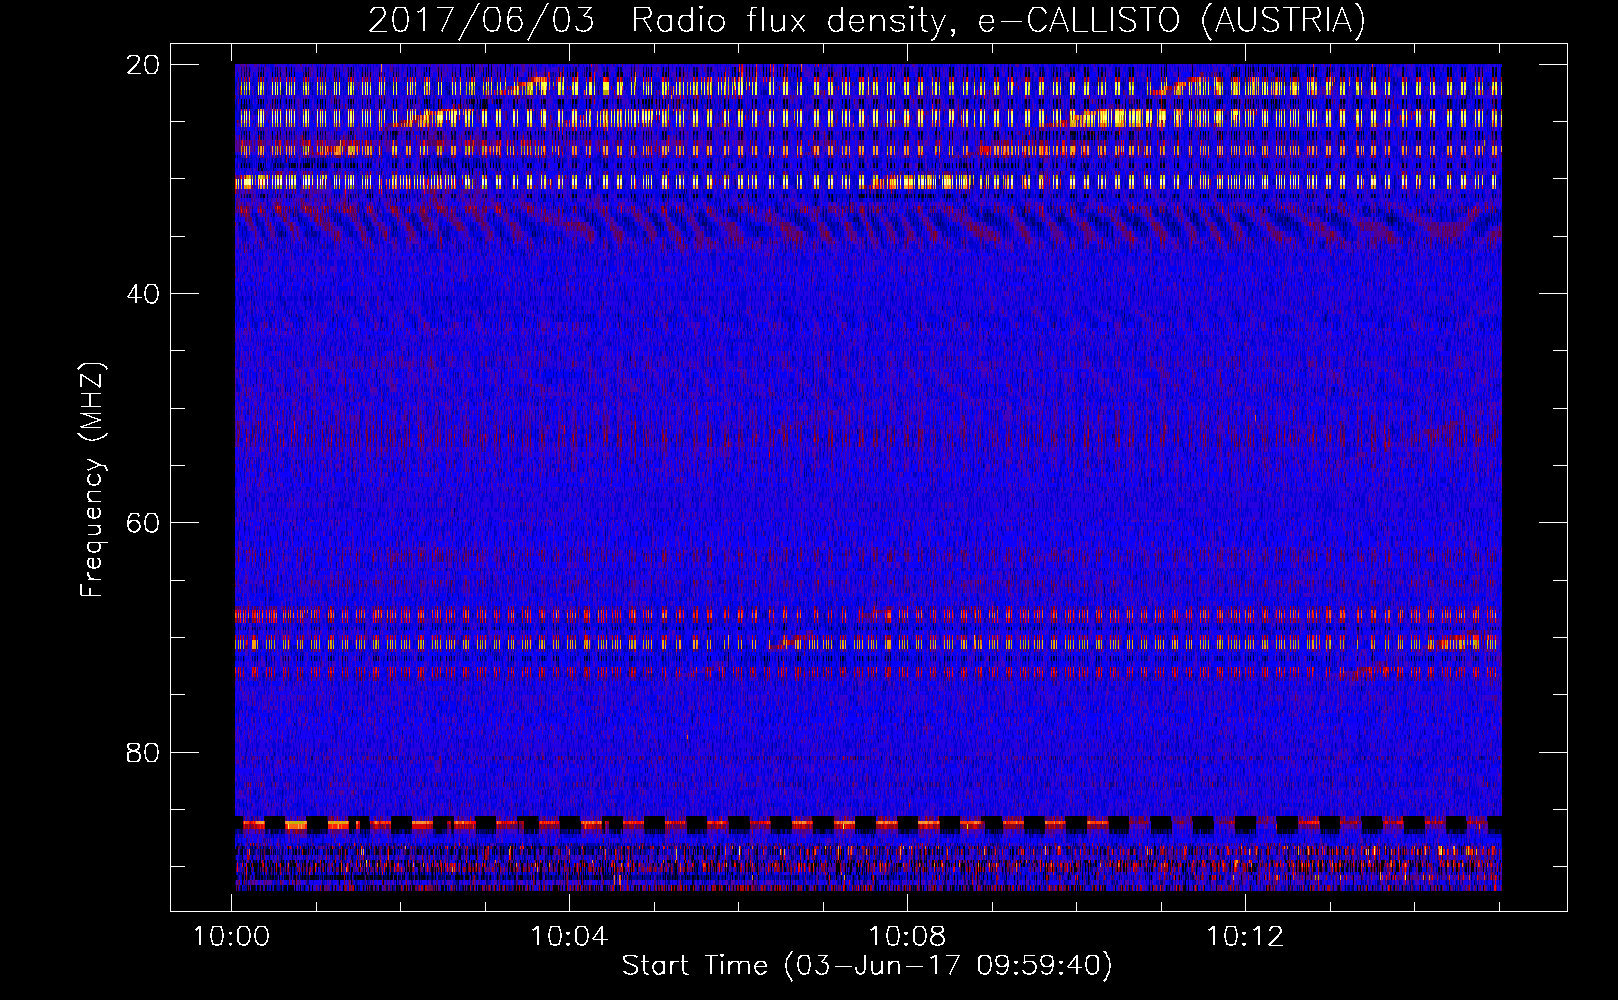
Task: Click the "20" frequency tick label
Action: point(143,65)
